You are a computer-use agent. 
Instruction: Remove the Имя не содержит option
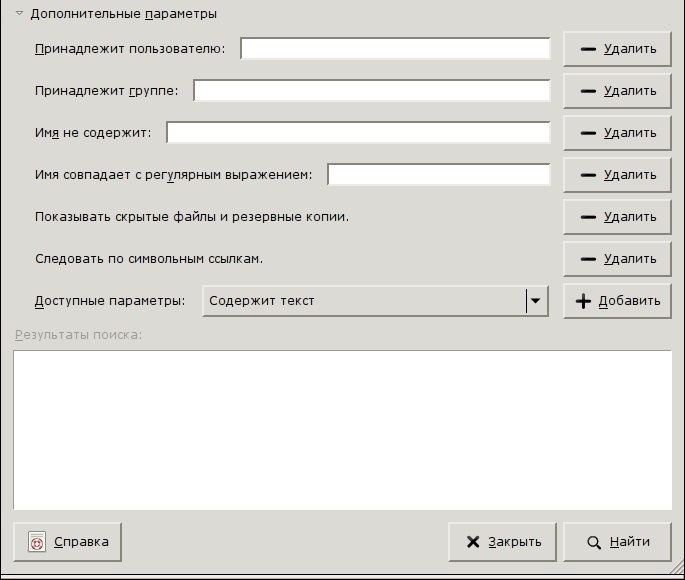coord(617,133)
